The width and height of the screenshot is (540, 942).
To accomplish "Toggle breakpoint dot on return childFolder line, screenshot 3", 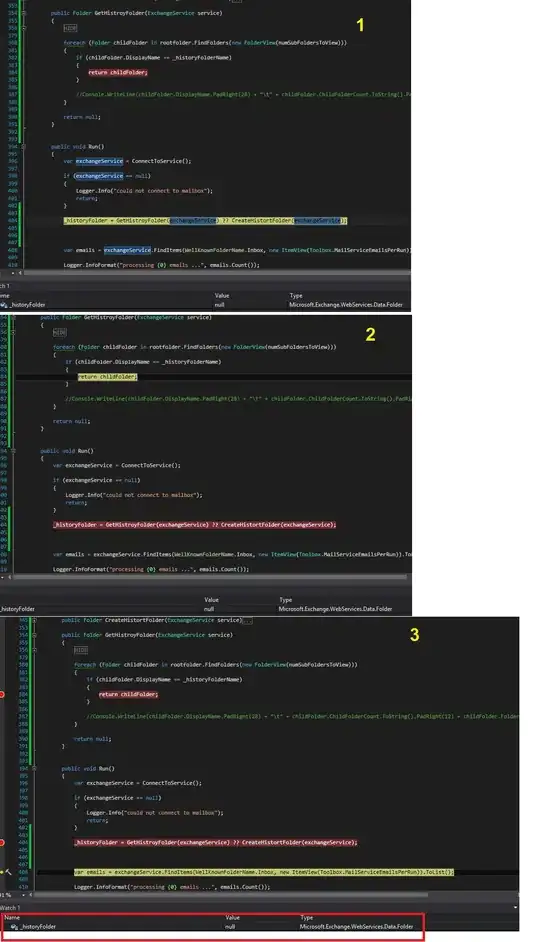I will pos(2,694).
